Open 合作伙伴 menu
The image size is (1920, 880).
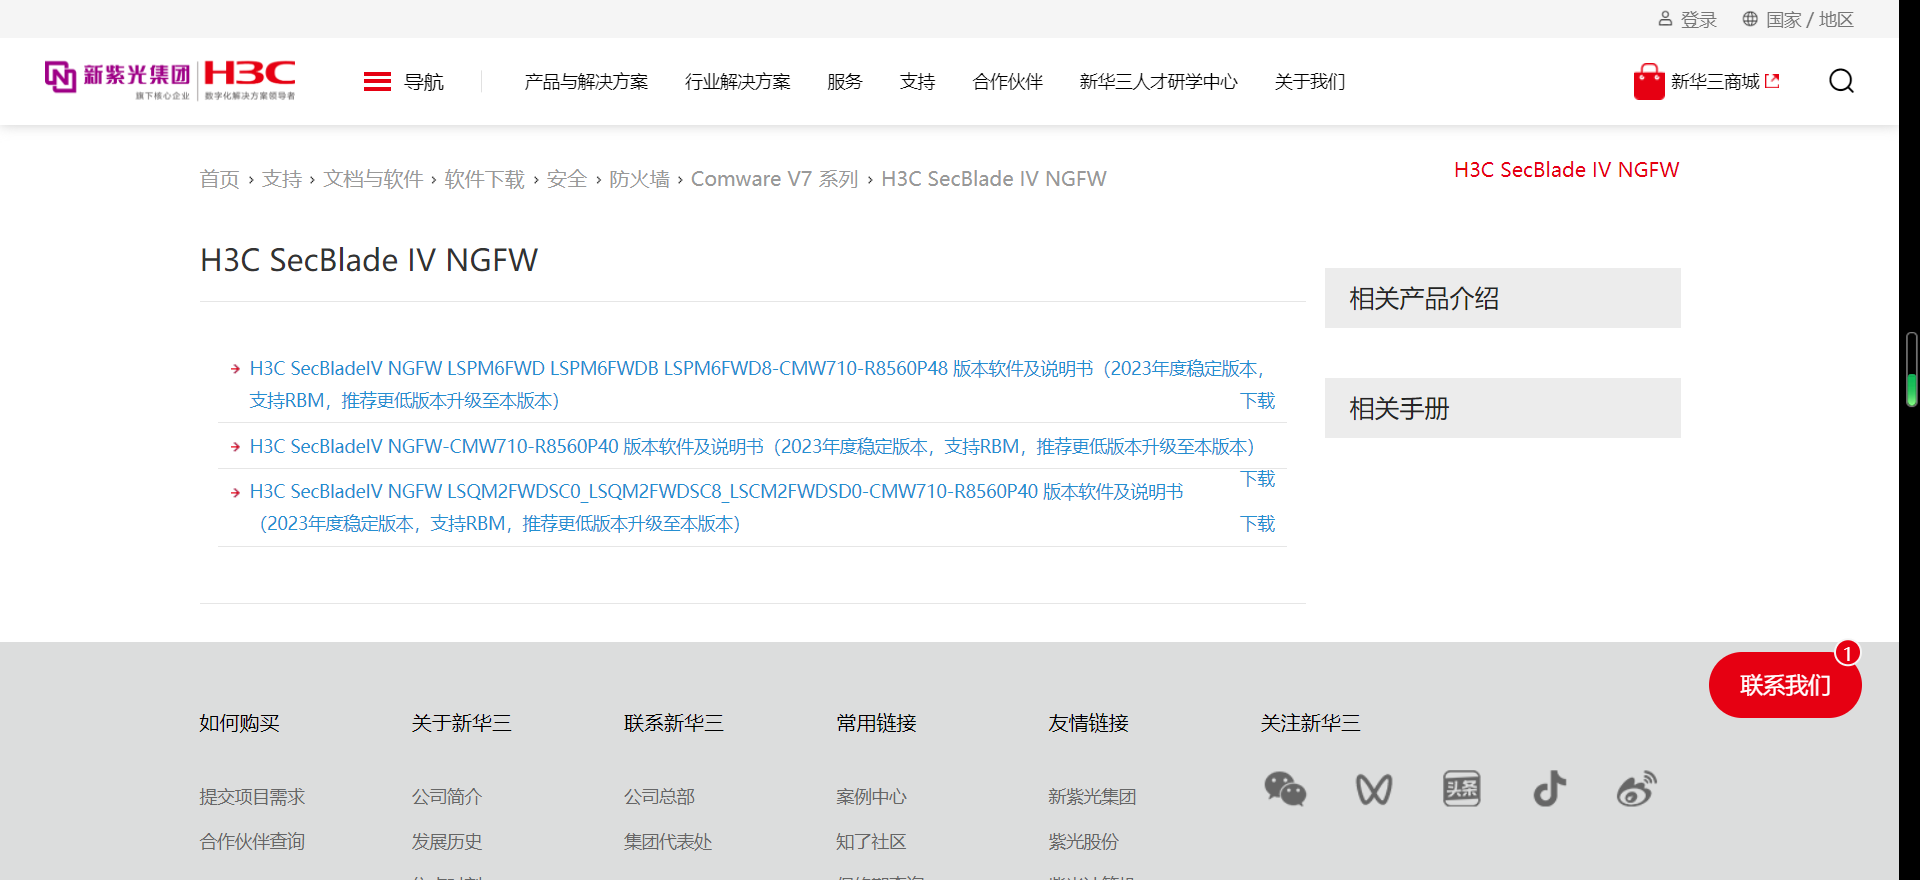1008,82
